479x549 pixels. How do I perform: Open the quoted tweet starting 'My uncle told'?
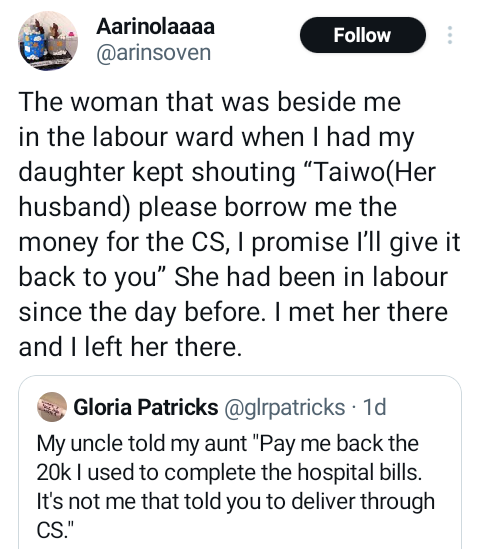pyautogui.click(x=240, y=462)
